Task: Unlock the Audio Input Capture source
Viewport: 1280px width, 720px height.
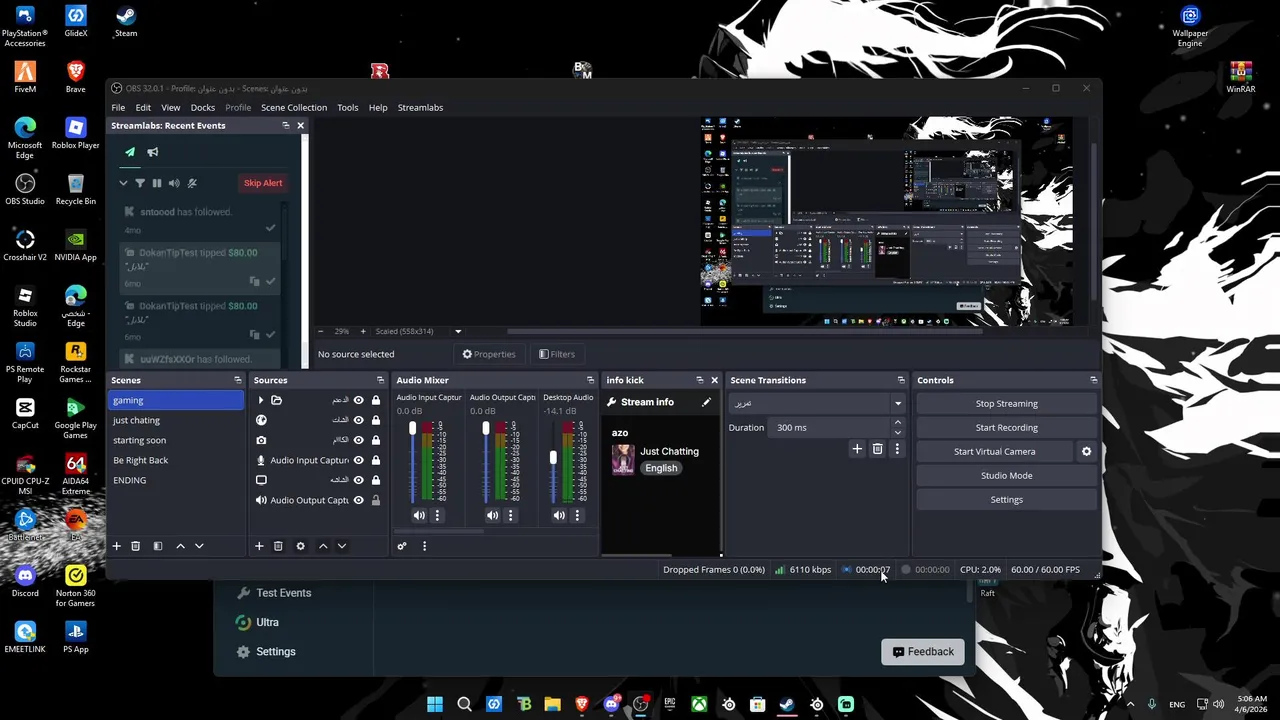Action: 376,460
